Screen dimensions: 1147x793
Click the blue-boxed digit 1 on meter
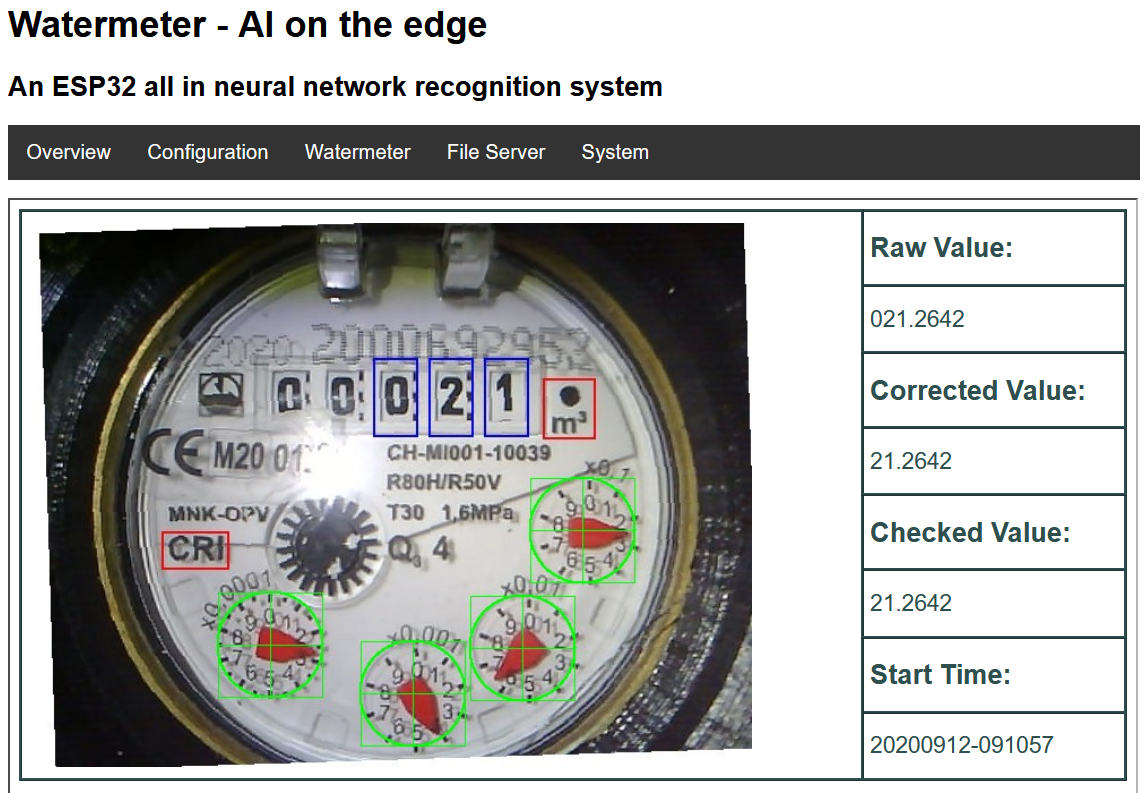pyautogui.click(x=506, y=397)
